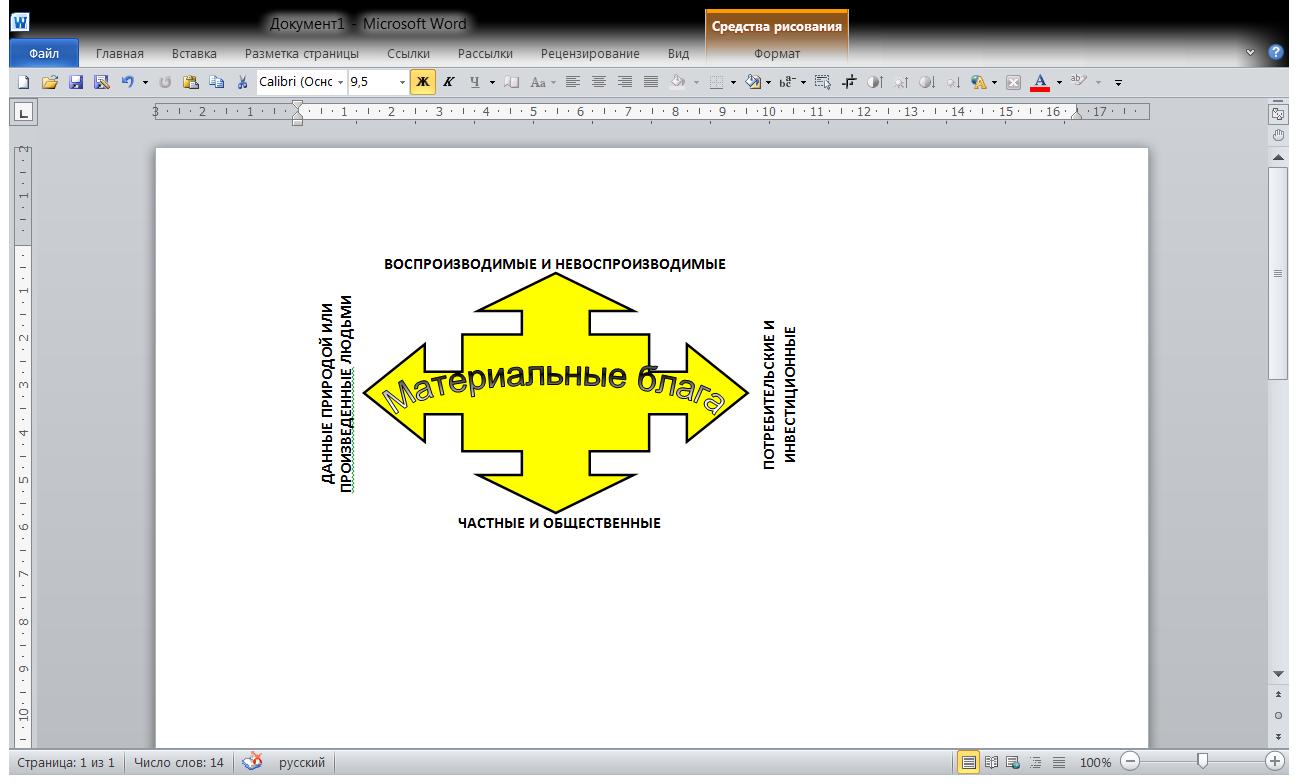Image resolution: width=1298 pixels, height=784 pixels.
Task: Toggle Bold formatting button Ж
Action: coord(422,82)
